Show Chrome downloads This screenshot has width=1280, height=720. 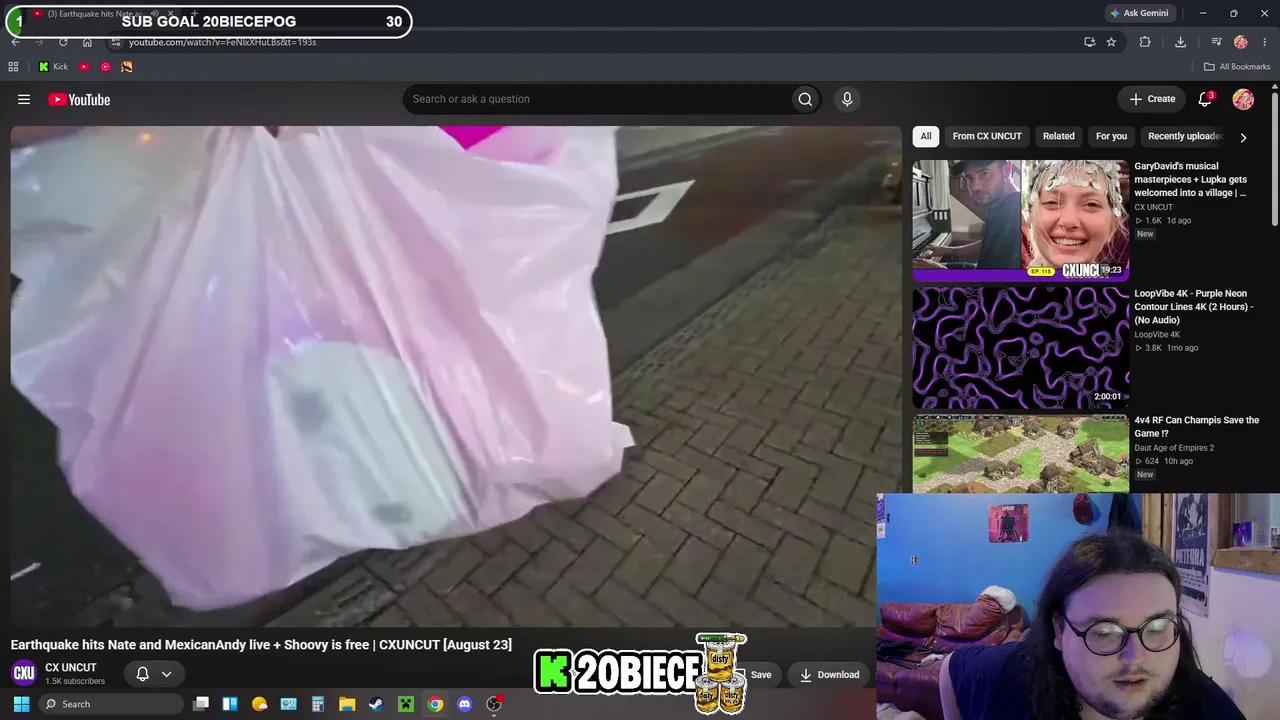(x=1180, y=42)
